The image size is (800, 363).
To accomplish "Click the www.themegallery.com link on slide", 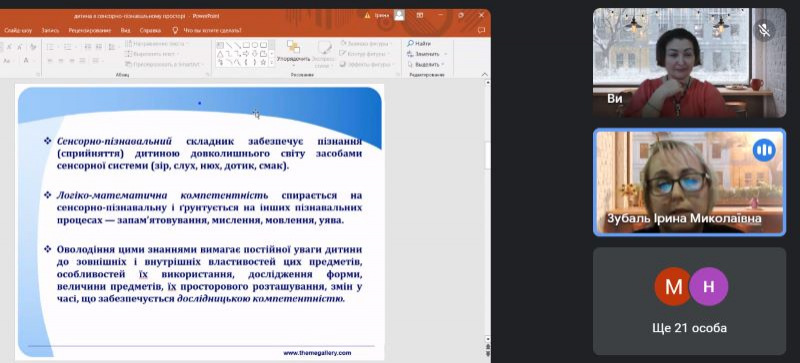I will click(317, 353).
